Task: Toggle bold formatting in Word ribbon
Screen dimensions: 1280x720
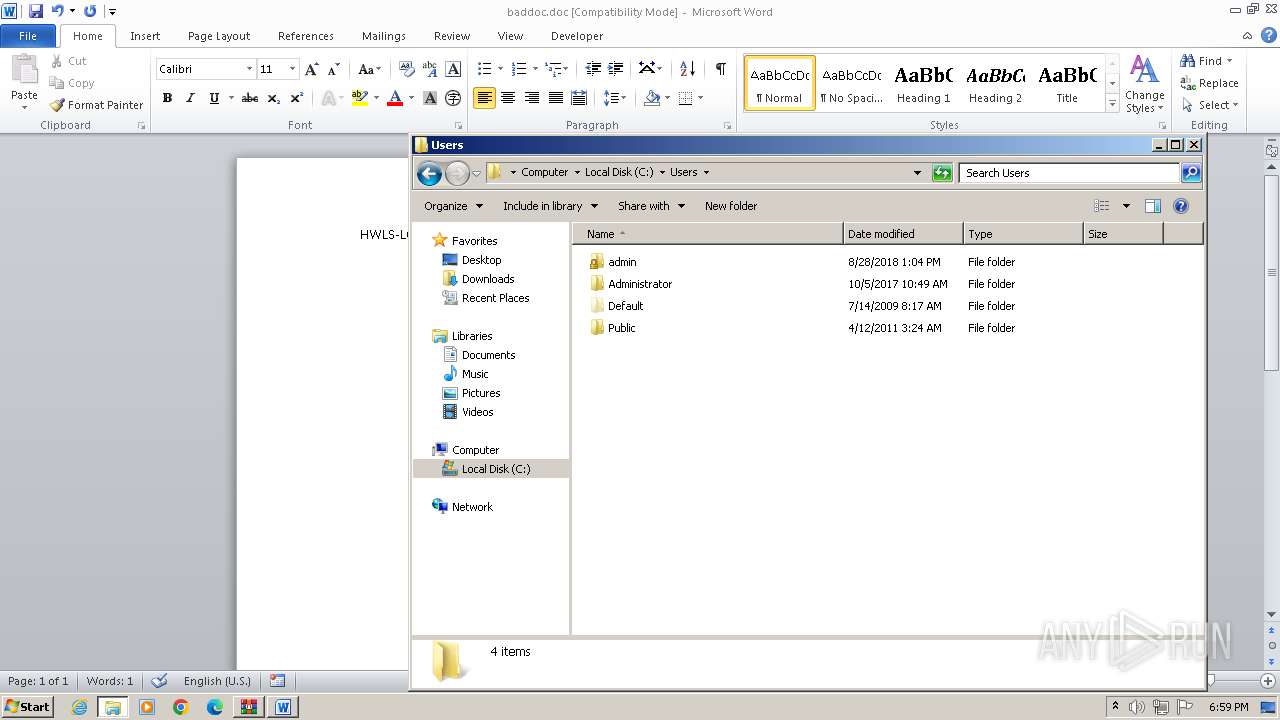Action: click(167, 98)
